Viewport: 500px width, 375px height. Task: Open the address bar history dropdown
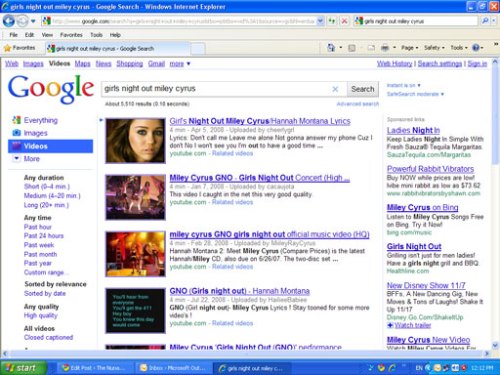(320, 21)
